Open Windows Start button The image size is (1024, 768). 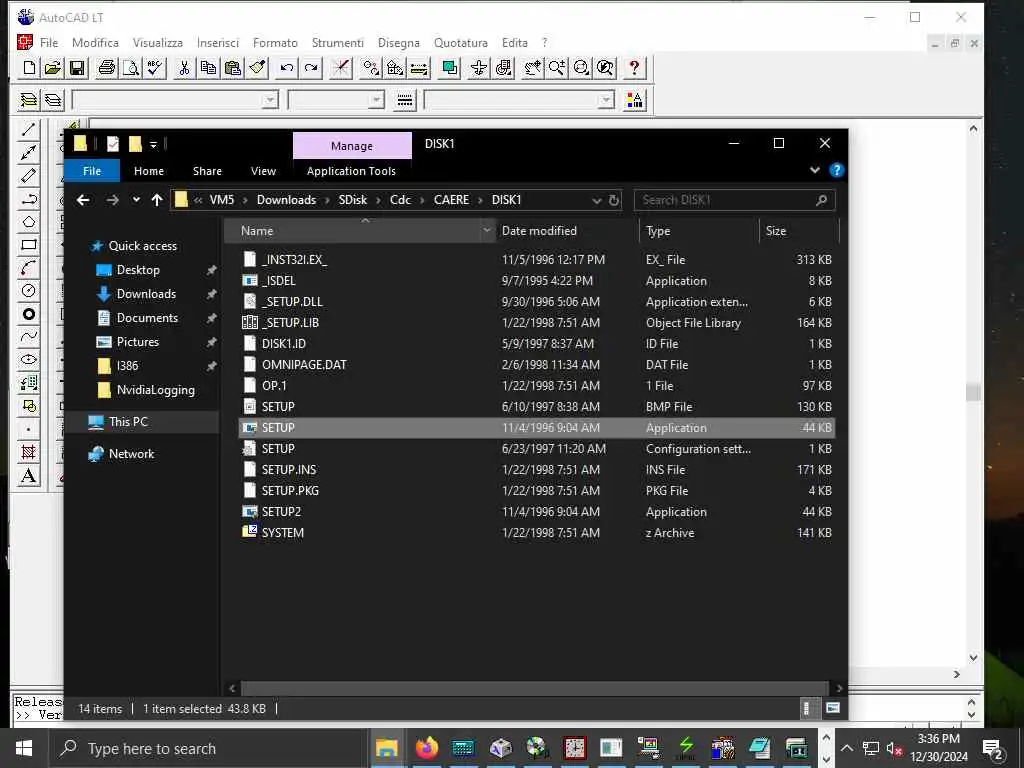pyautogui.click(x=24, y=748)
